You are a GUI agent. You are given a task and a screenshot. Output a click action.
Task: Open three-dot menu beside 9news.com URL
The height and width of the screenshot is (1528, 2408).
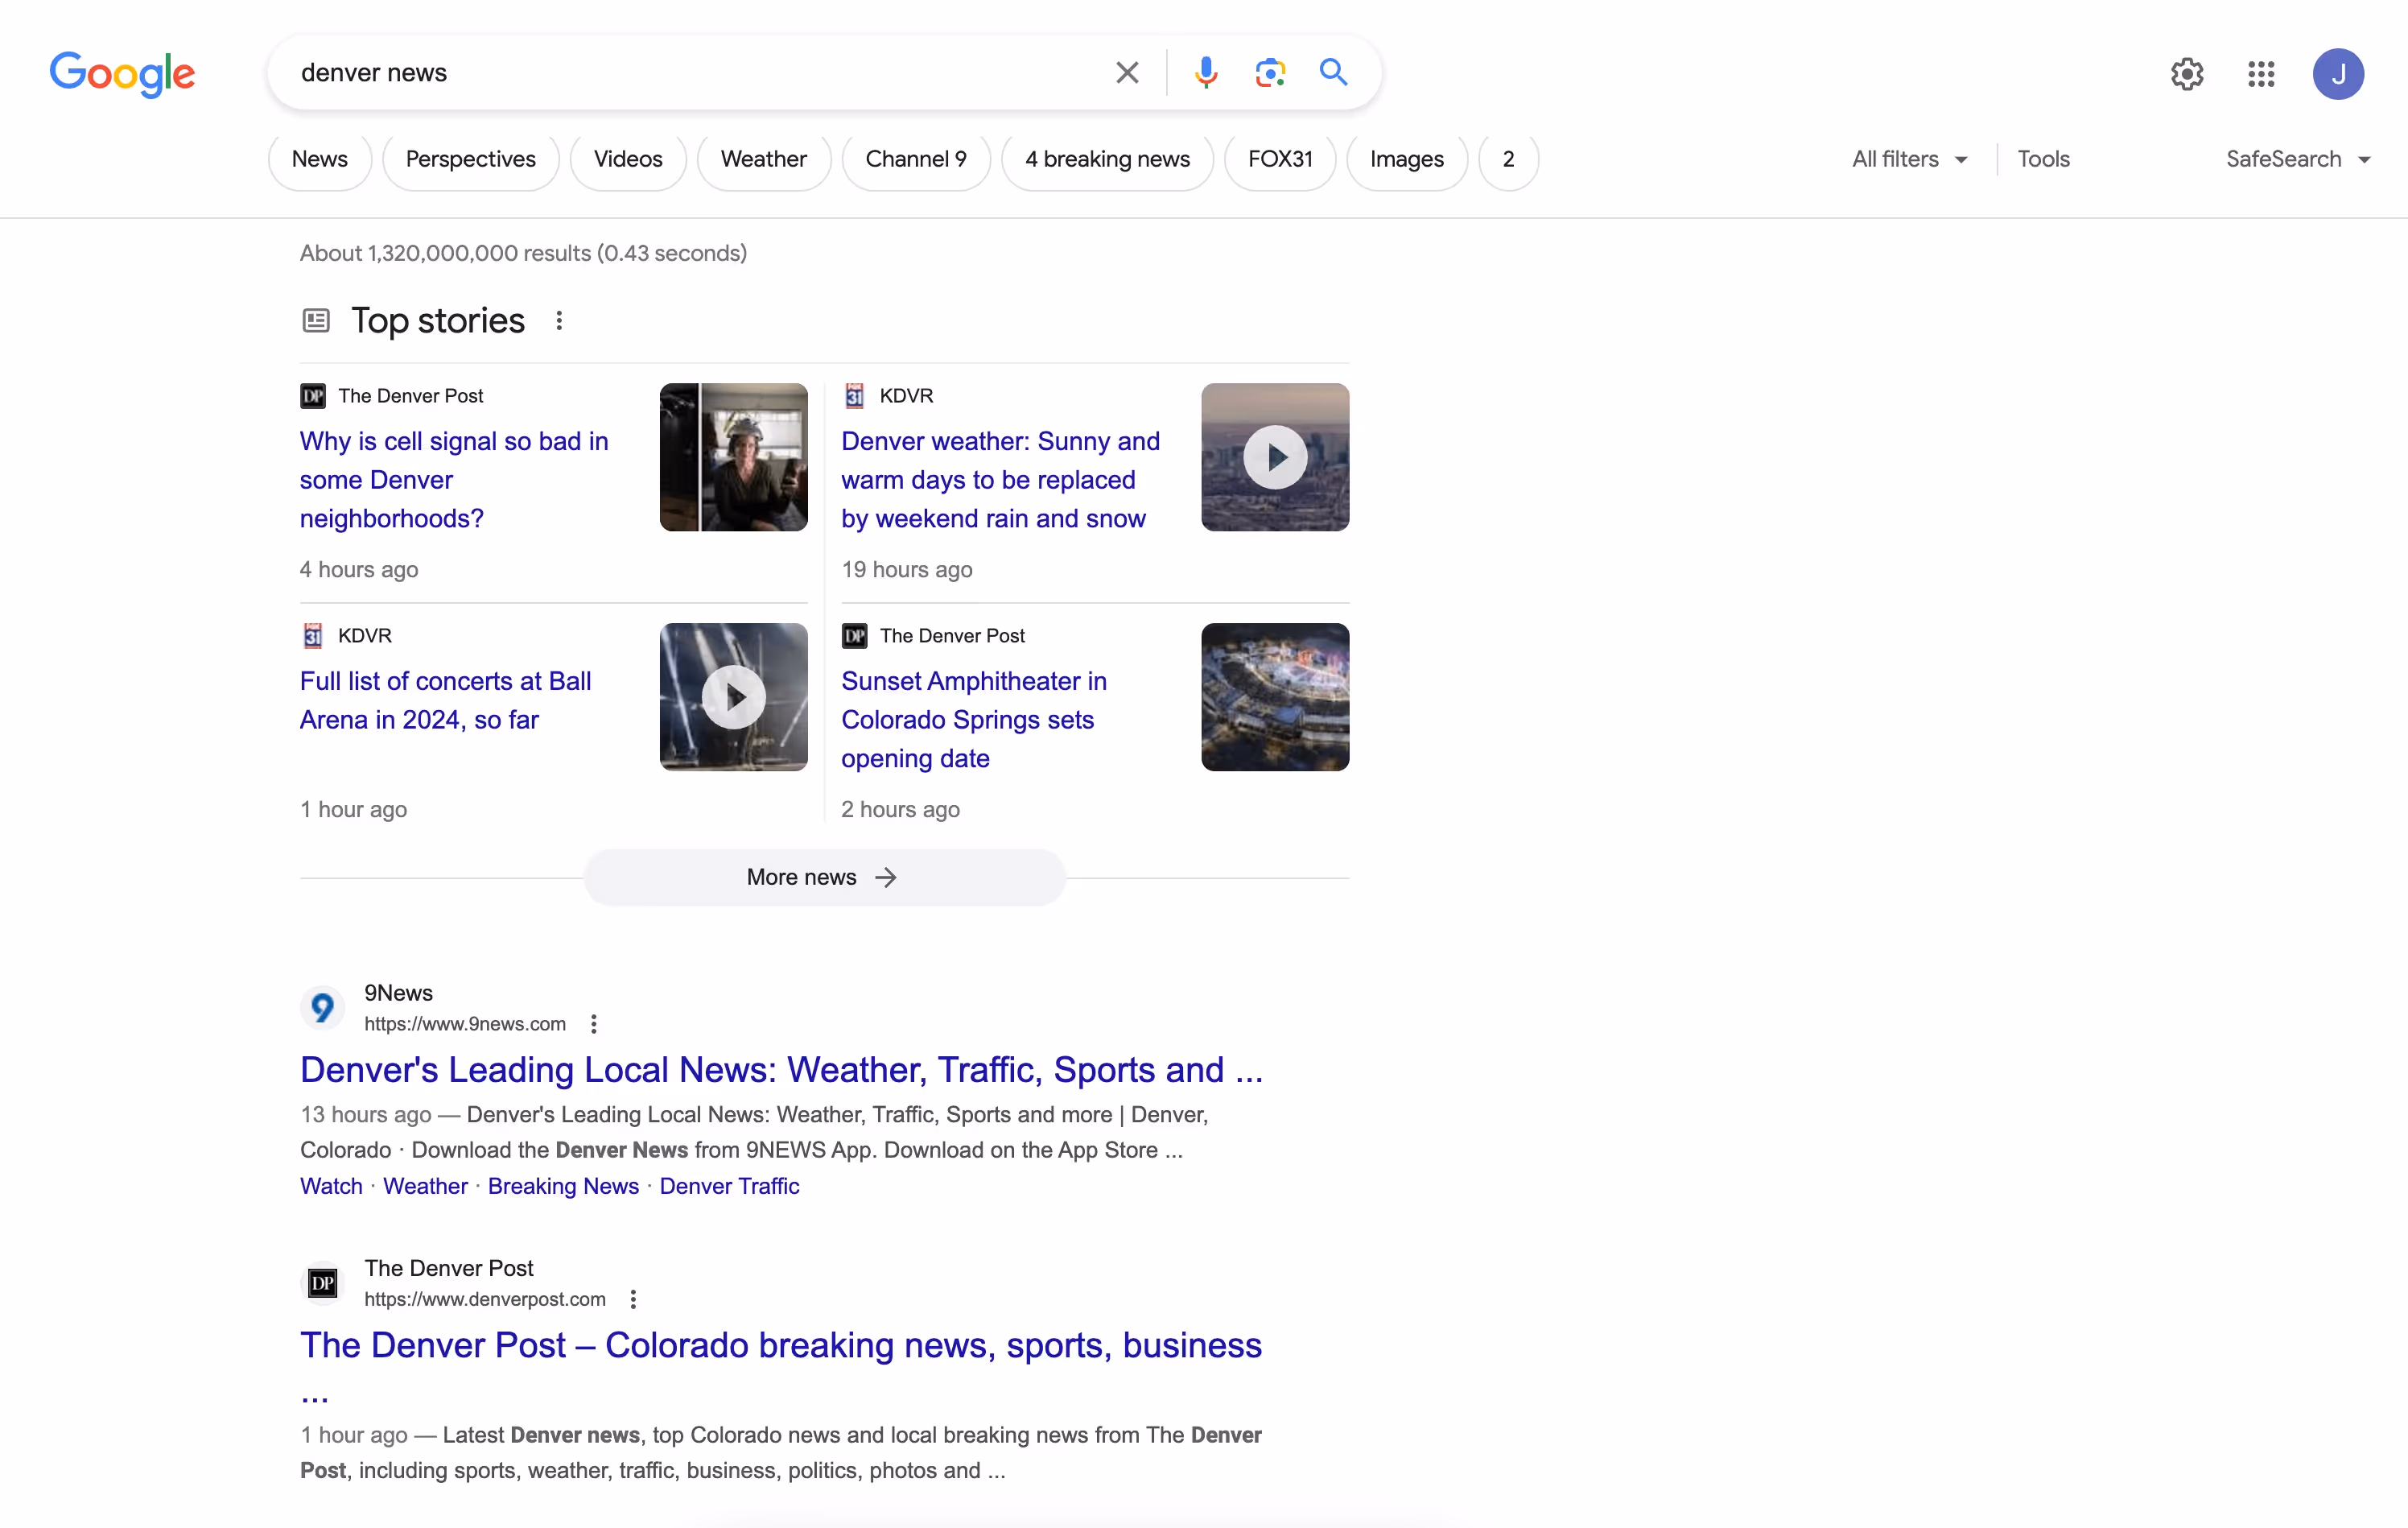(x=594, y=1024)
